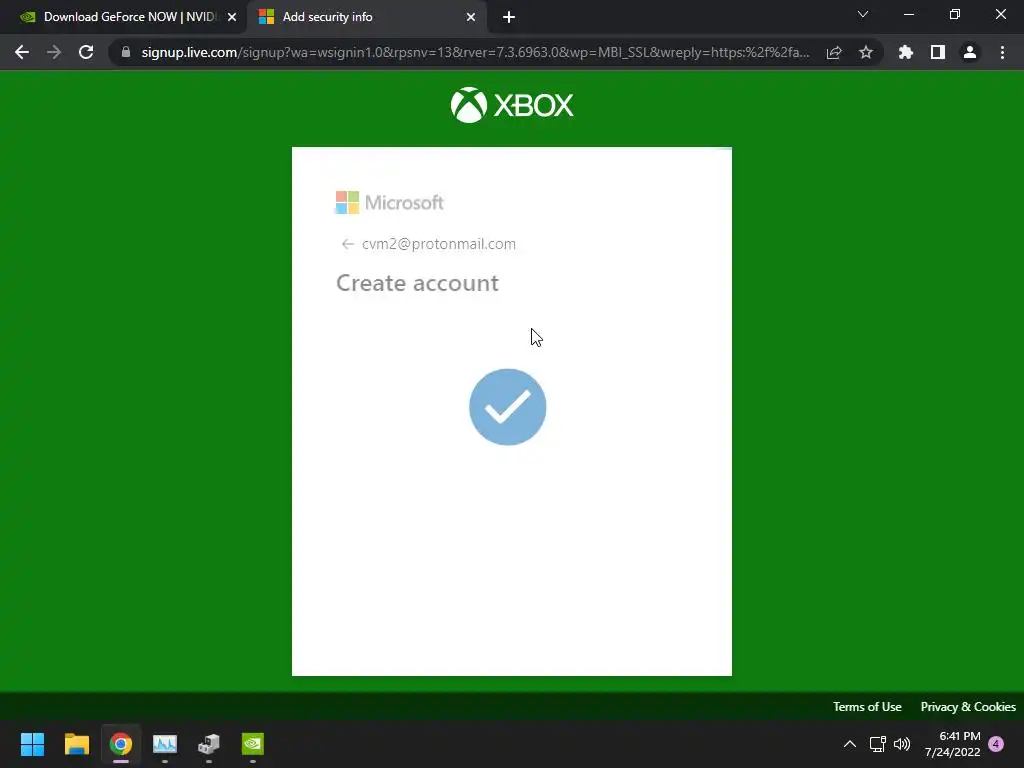The width and height of the screenshot is (1024, 768).
Task: Open network status in system tray
Action: (877, 744)
